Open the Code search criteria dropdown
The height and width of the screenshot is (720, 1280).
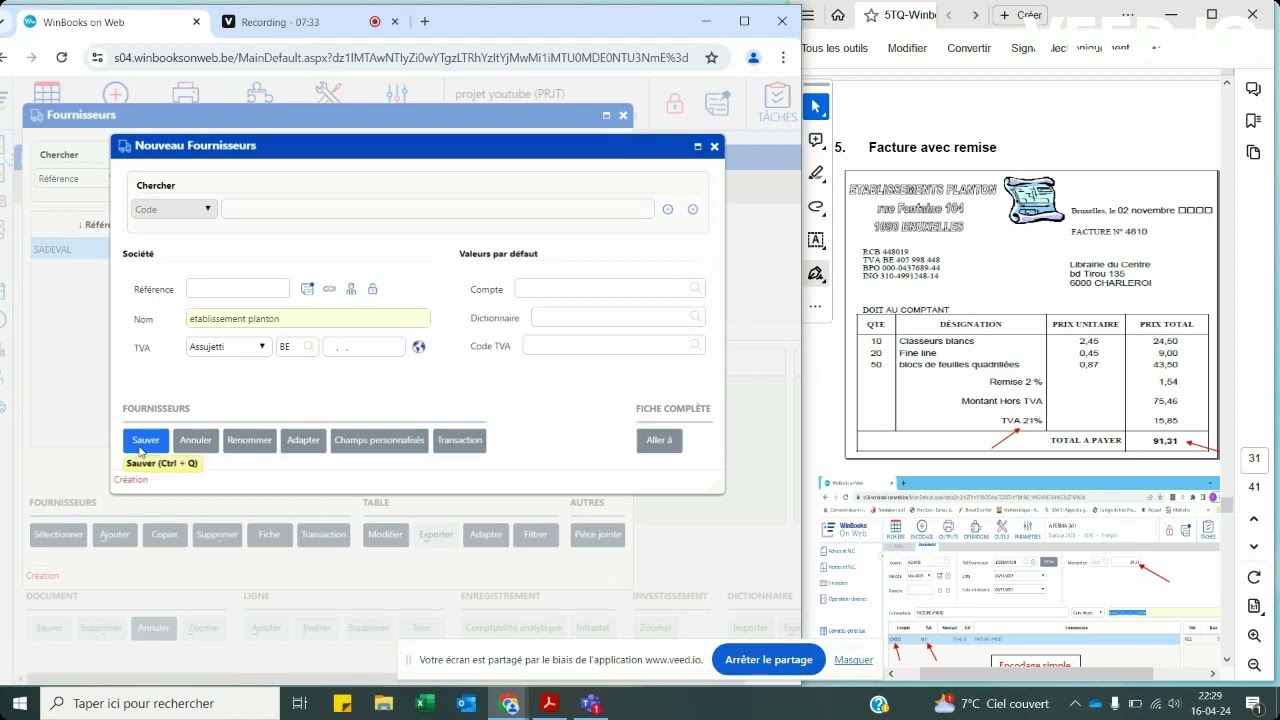(x=174, y=209)
